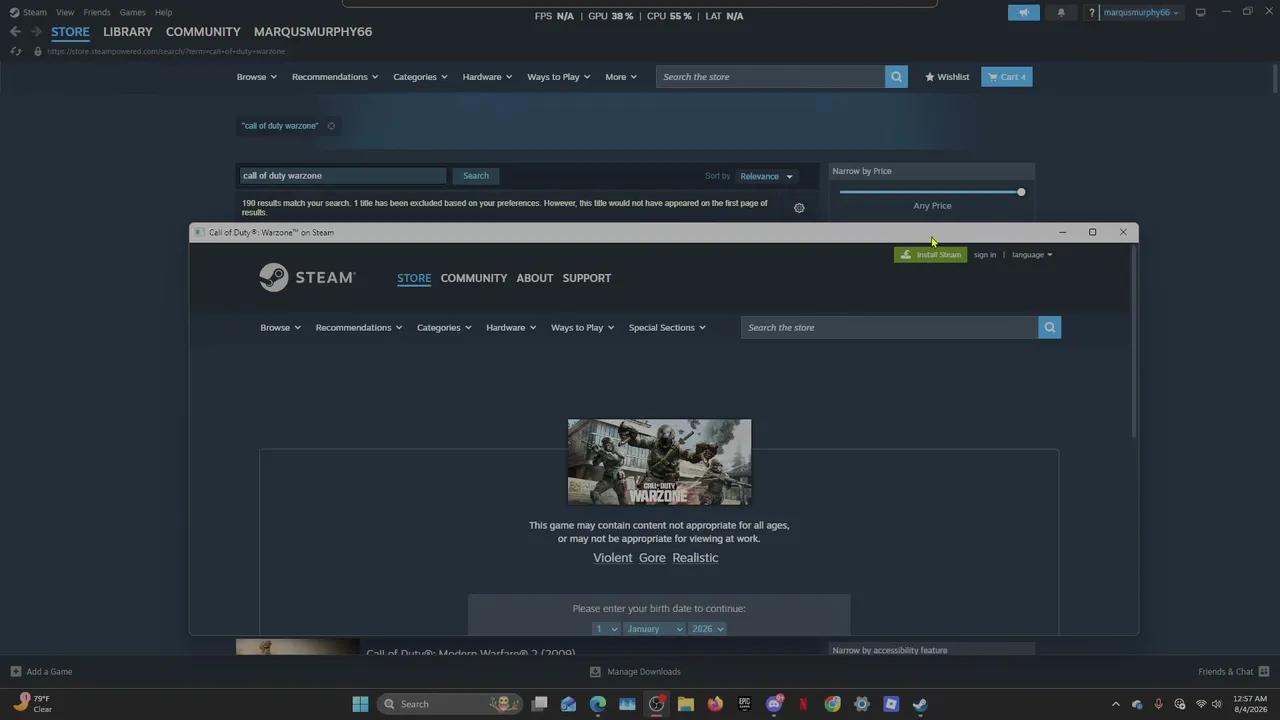The width and height of the screenshot is (1280, 720).
Task: Click the Violent content tag link
Action: coord(613,558)
